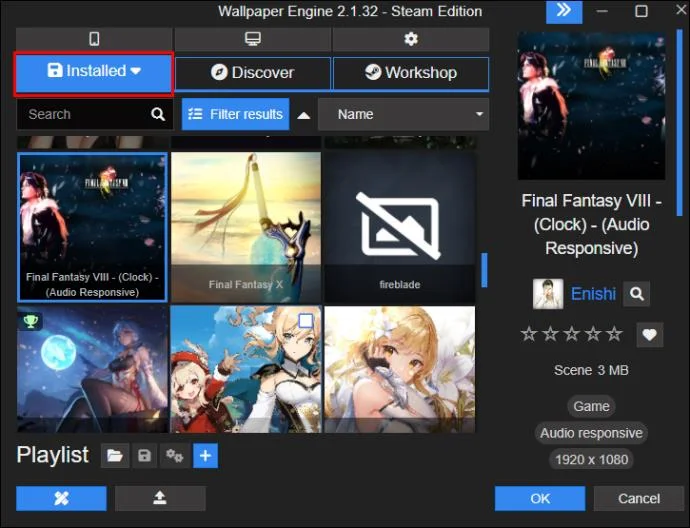690x528 pixels.
Task: Expand panel with double chevron button
Action: pos(564,11)
